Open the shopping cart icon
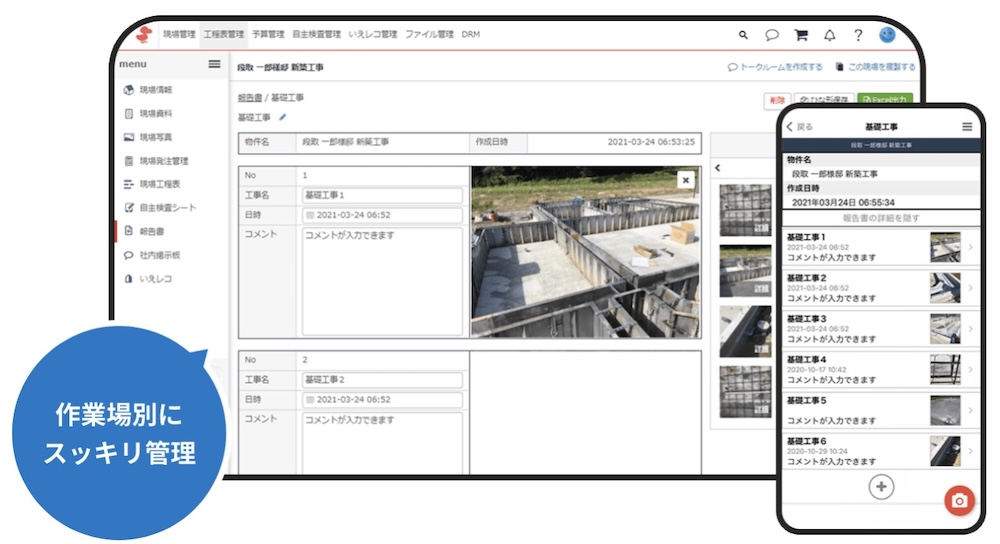The height and width of the screenshot is (544, 1000). [x=801, y=35]
